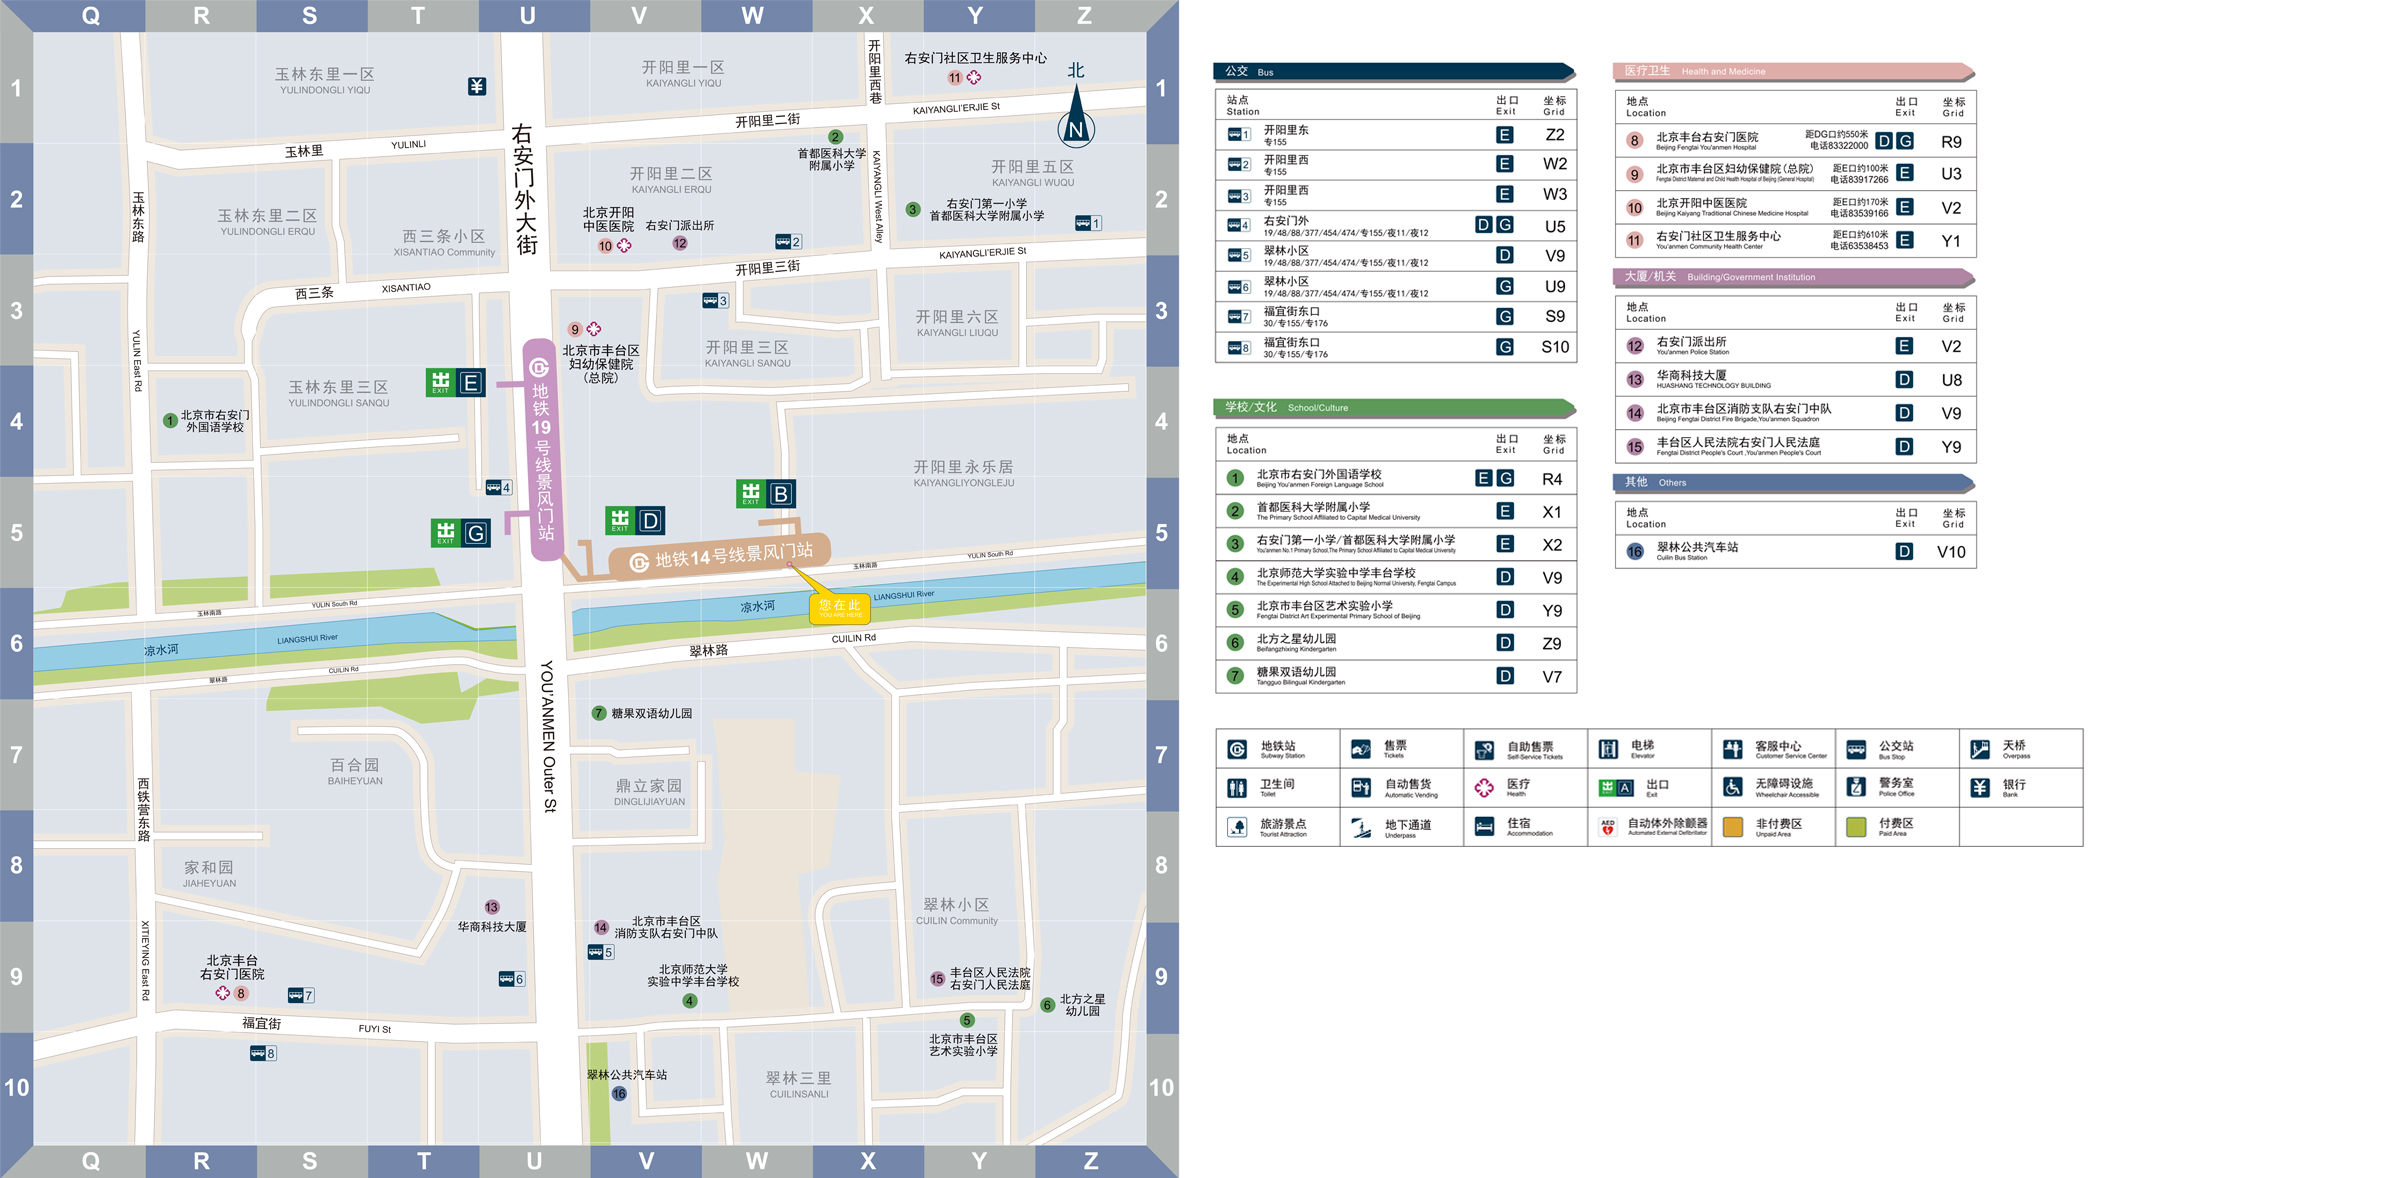The image size is (2400, 1178).
Task: Click the 'Huashang Technology Building' row
Action: pos(1796,380)
